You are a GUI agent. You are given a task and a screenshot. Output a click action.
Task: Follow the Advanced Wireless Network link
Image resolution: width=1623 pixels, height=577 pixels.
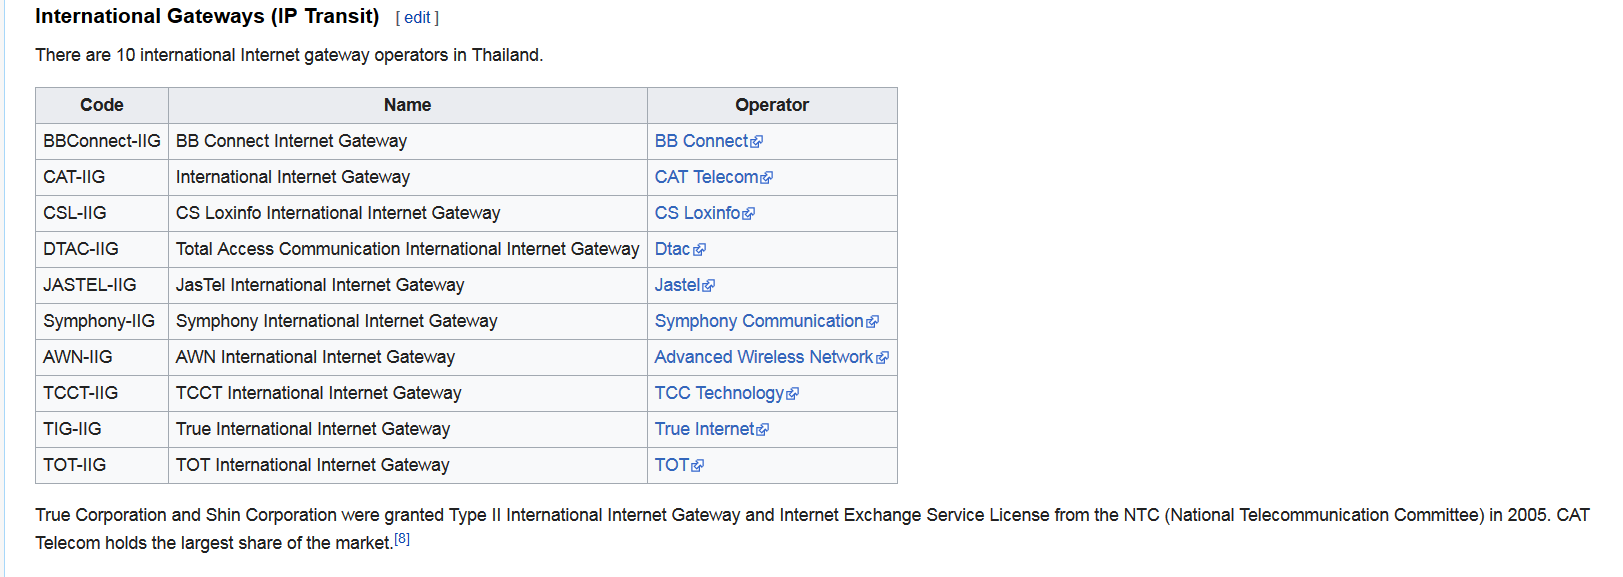coord(771,357)
